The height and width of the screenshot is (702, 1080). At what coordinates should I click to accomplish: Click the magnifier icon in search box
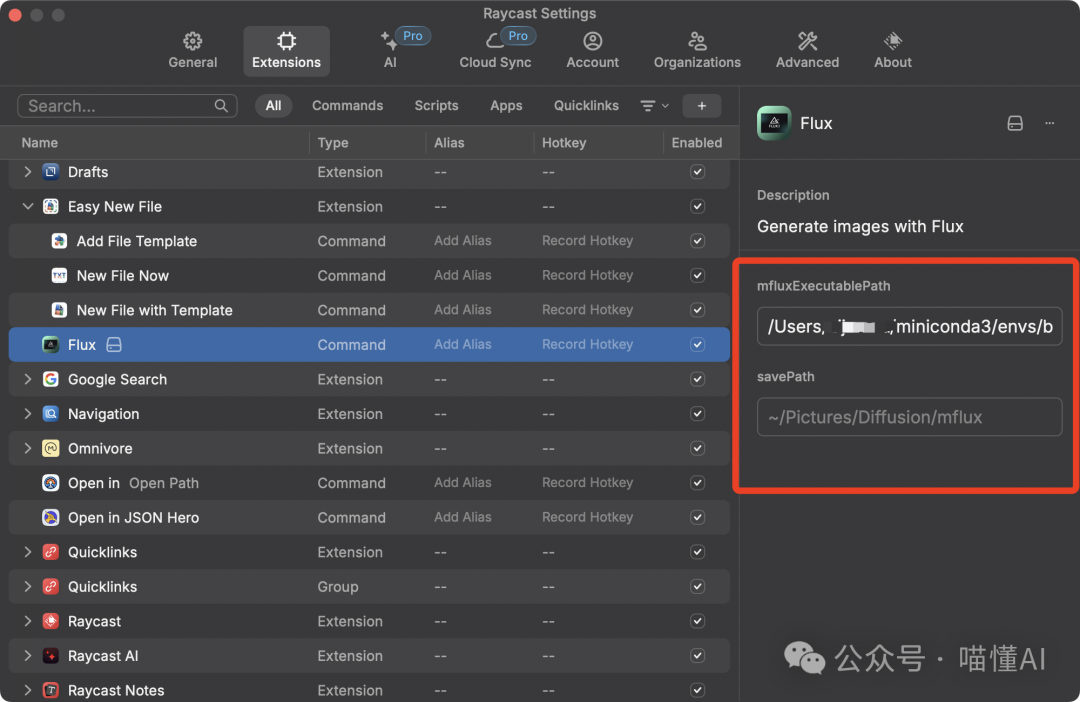(221, 106)
